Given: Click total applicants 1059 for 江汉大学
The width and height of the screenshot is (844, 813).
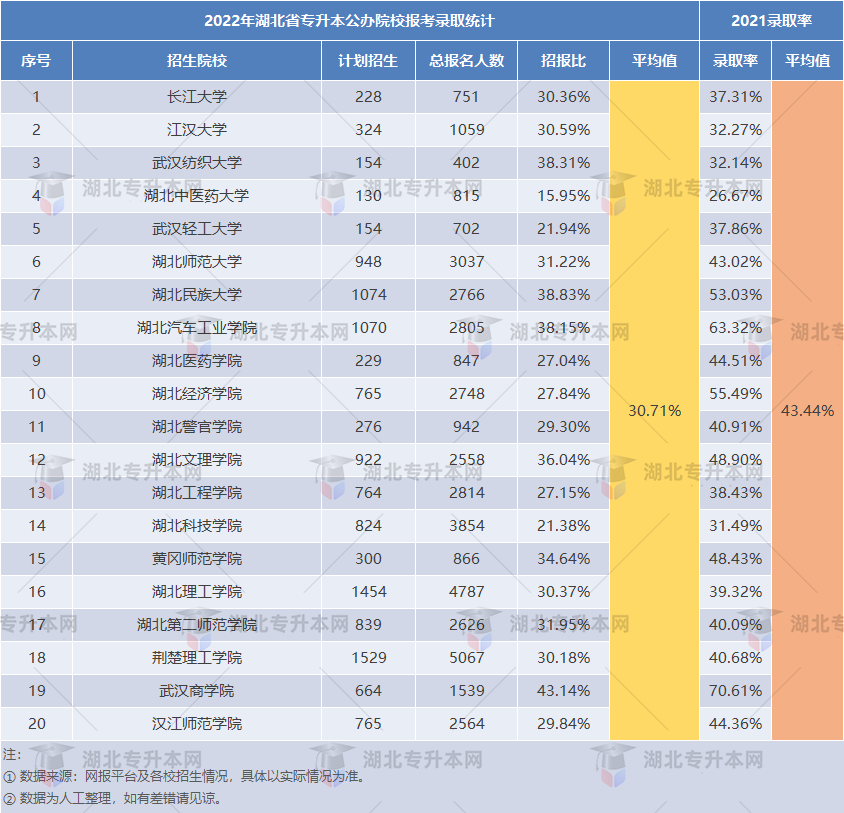Looking at the screenshot, I should click(467, 130).
